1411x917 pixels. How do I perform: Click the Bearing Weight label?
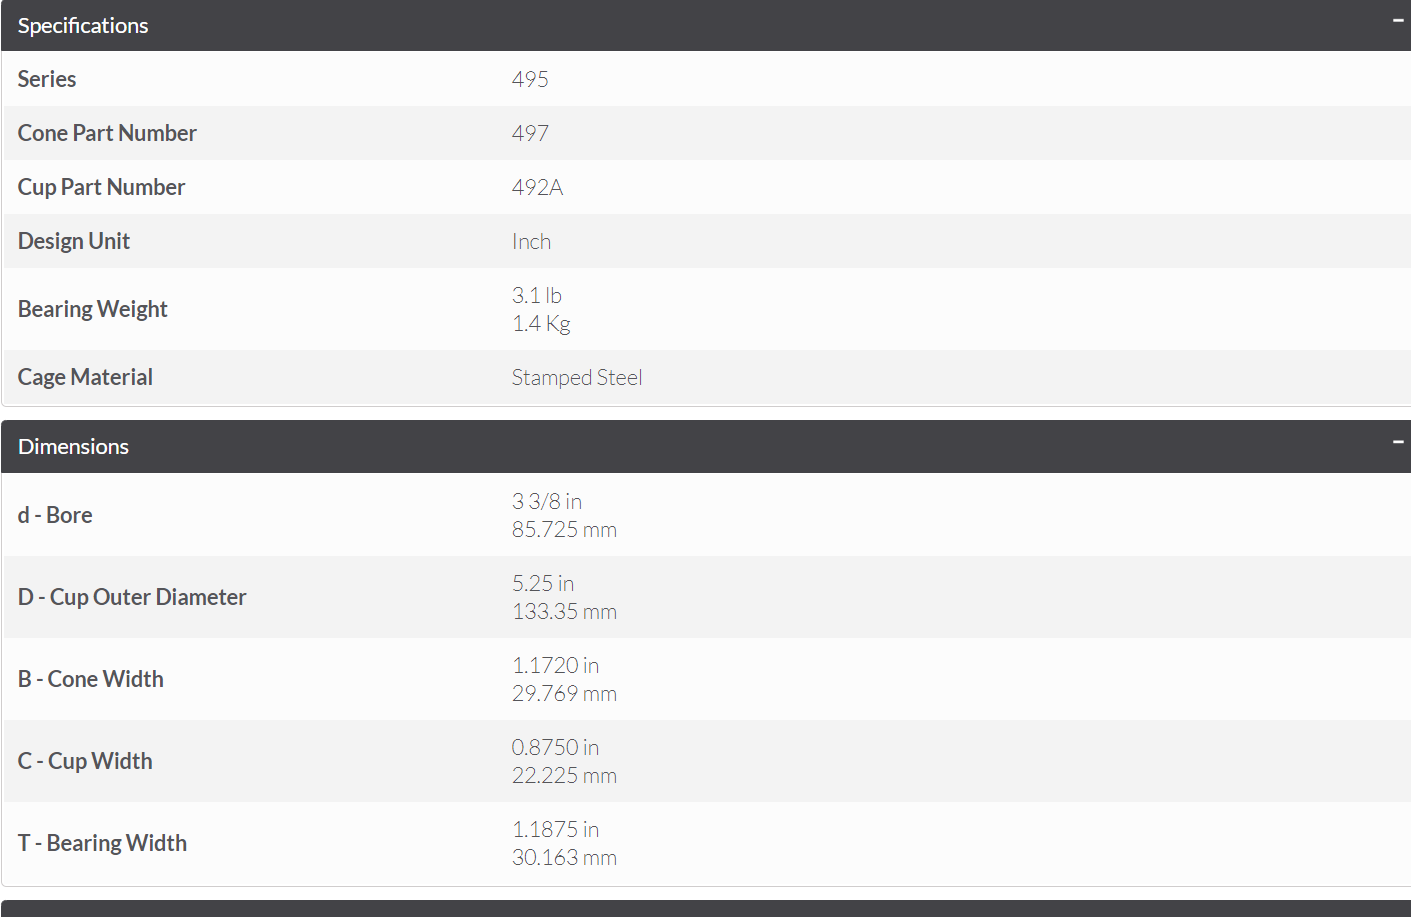pos(93,309)
